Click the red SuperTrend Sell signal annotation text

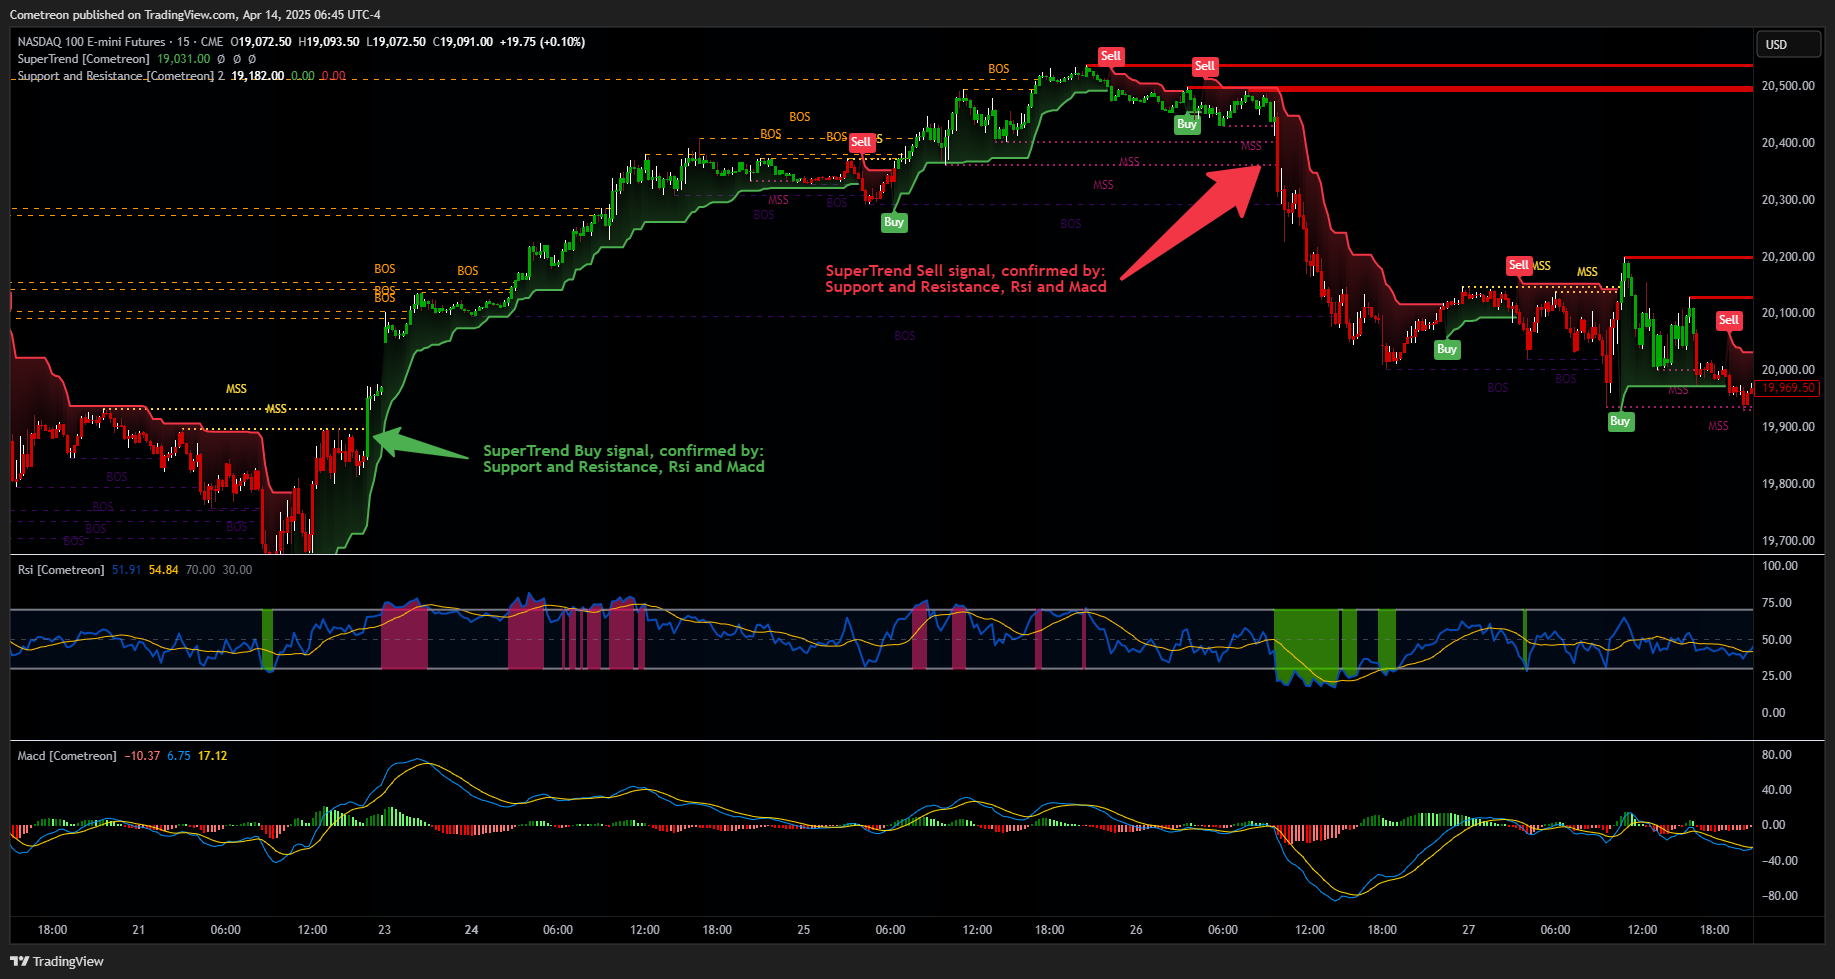[x=965, y=279]
